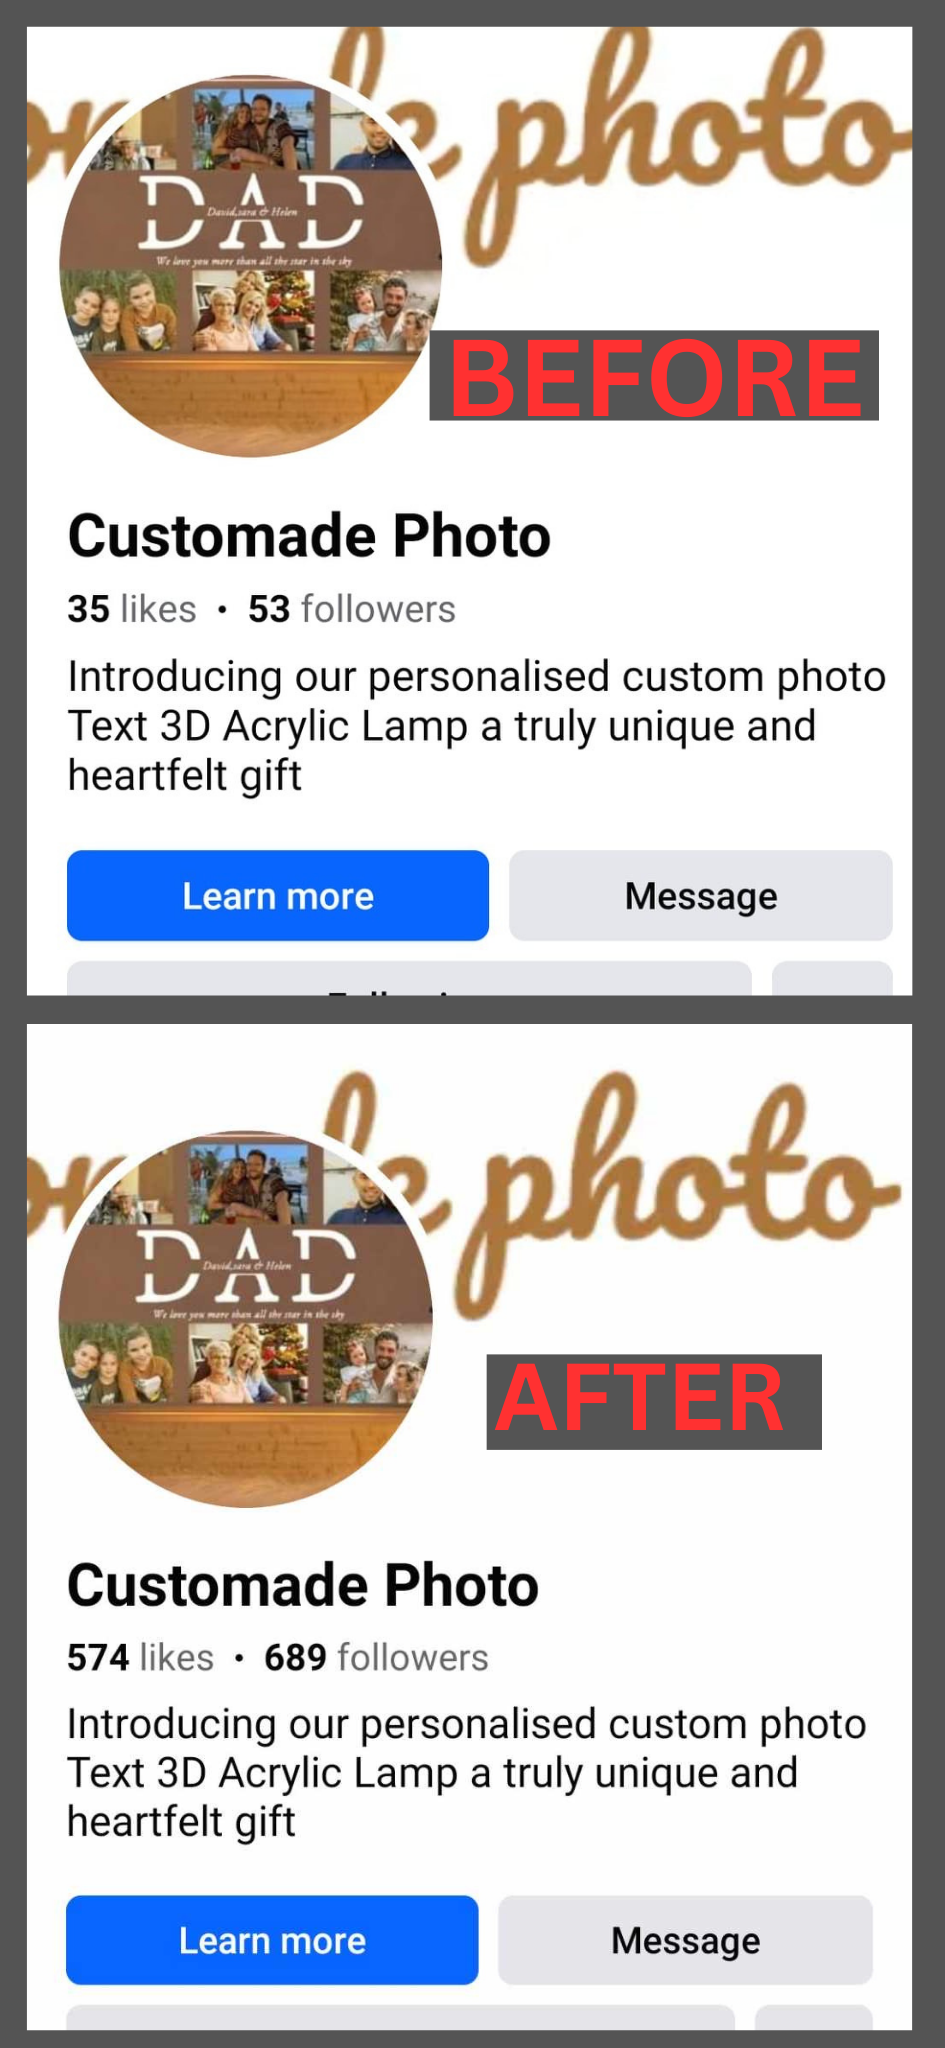Image resolution: width=945 pixels, height=2048 pixels.
Task: Click the bottom Learn more button
Action: click(x=272, y=1939)
